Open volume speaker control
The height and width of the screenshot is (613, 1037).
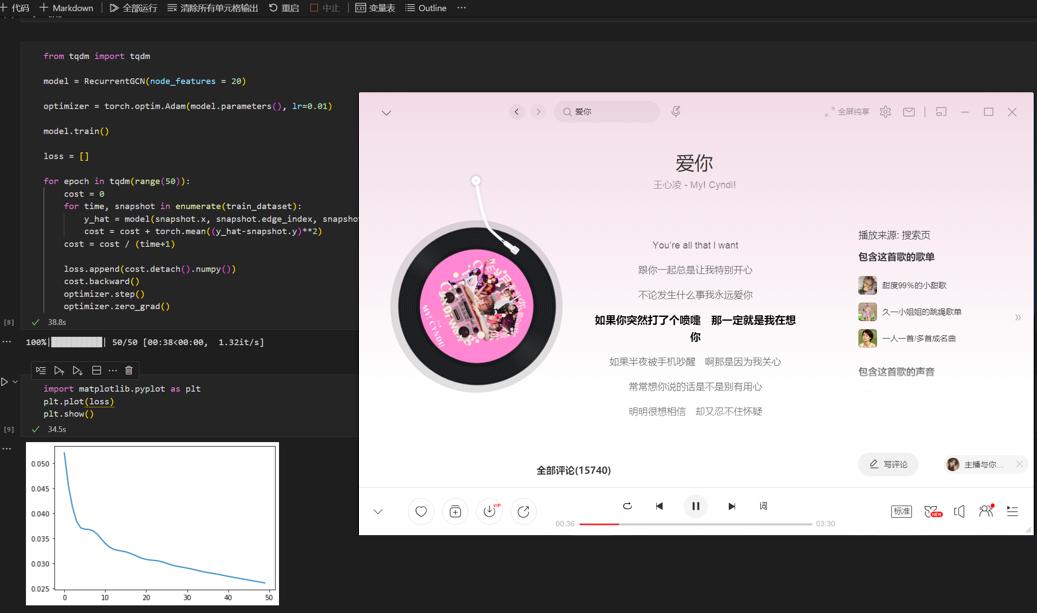[959, 511]
